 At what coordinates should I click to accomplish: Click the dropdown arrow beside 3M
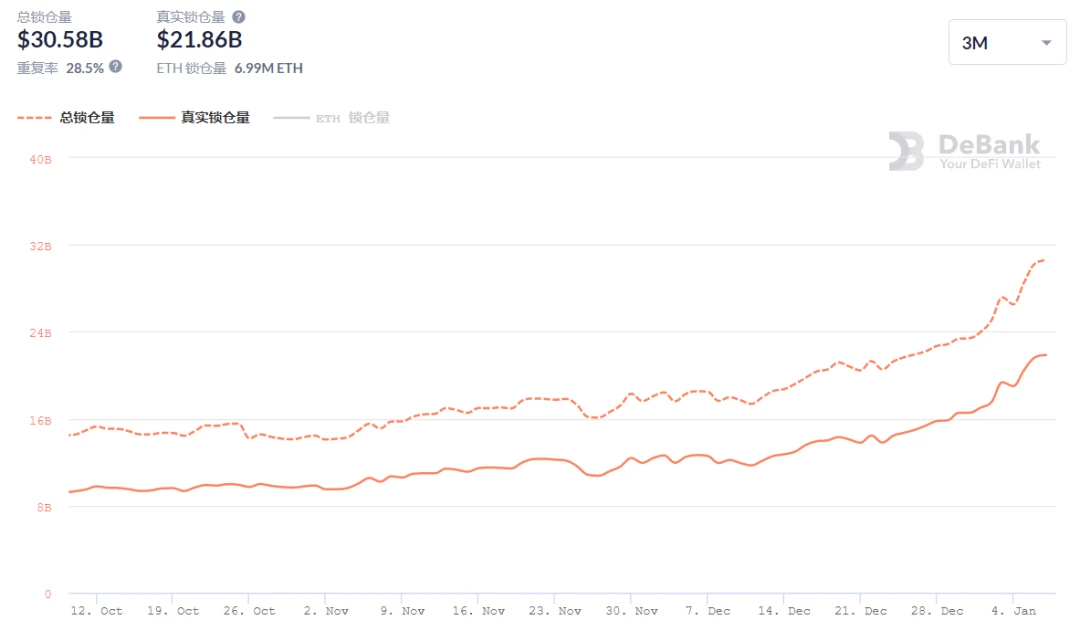pyautogui.click(x=1046, y=43)
